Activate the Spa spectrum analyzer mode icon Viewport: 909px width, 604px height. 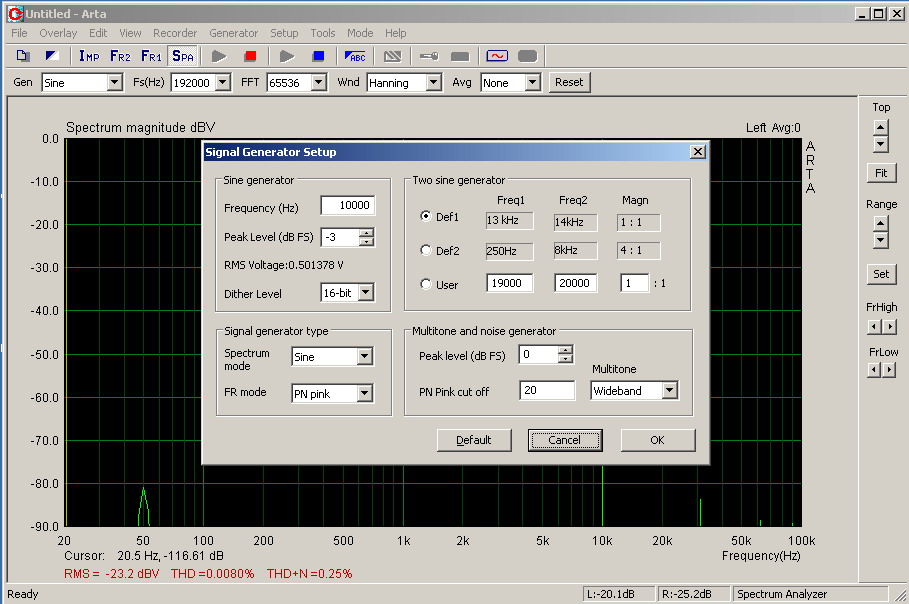[183, 56]
